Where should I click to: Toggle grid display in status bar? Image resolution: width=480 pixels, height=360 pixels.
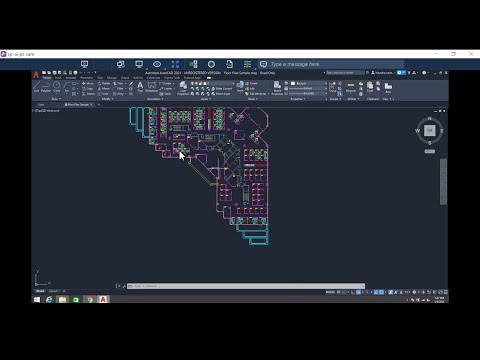[339, 292]
